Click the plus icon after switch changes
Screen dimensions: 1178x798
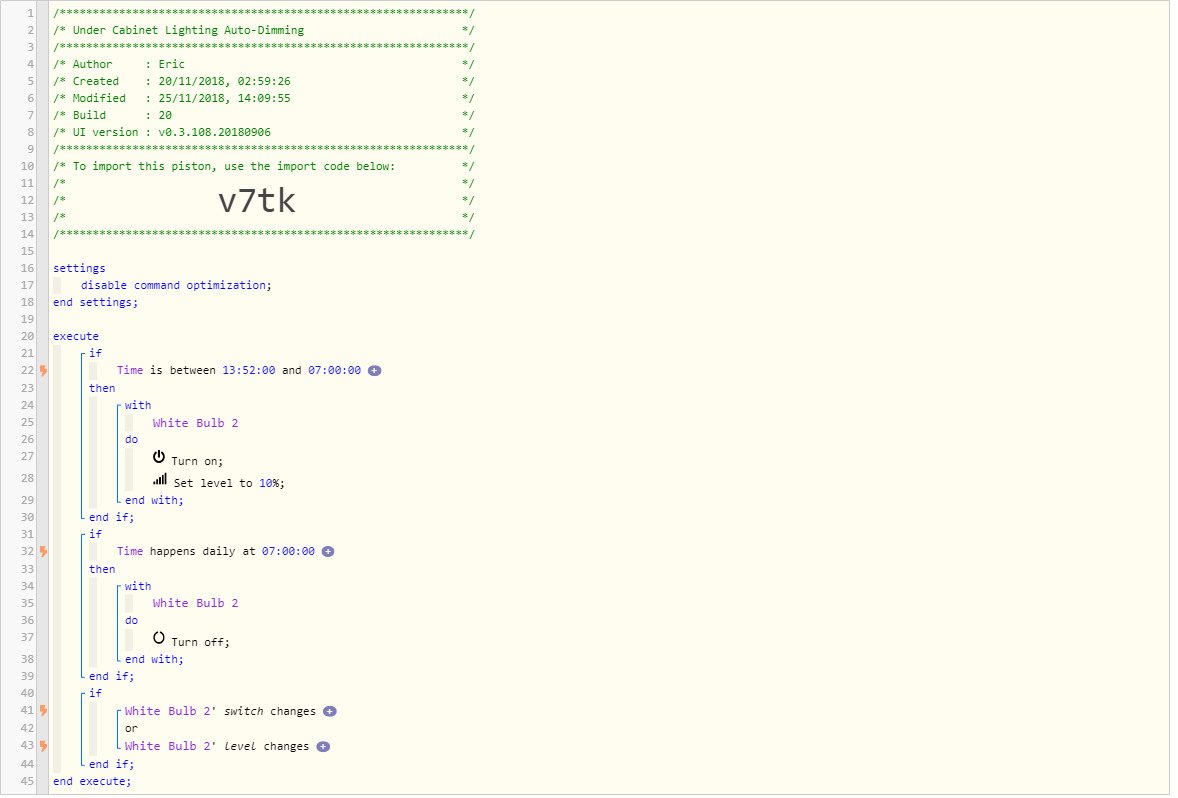(x=330, y=712)
